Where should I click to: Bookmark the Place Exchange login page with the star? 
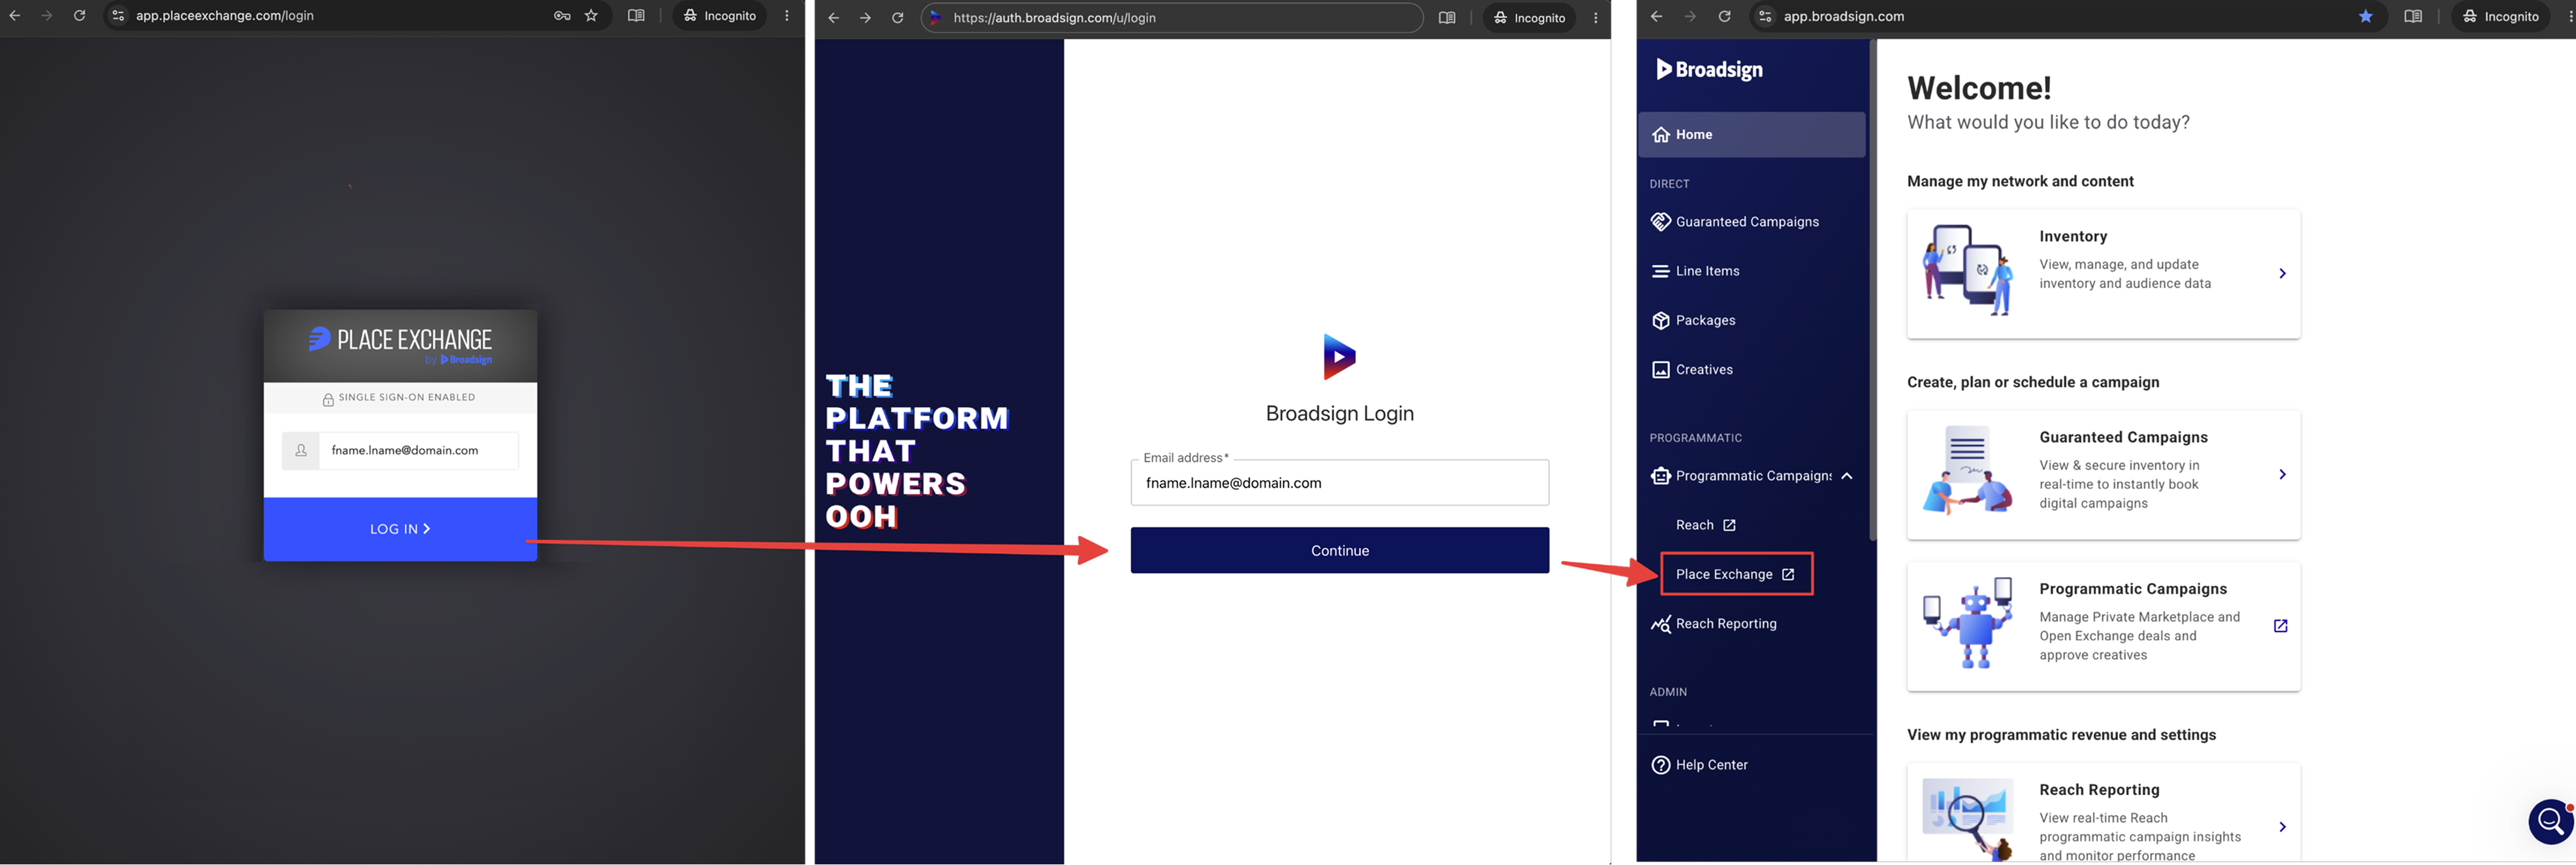(591, 16)
